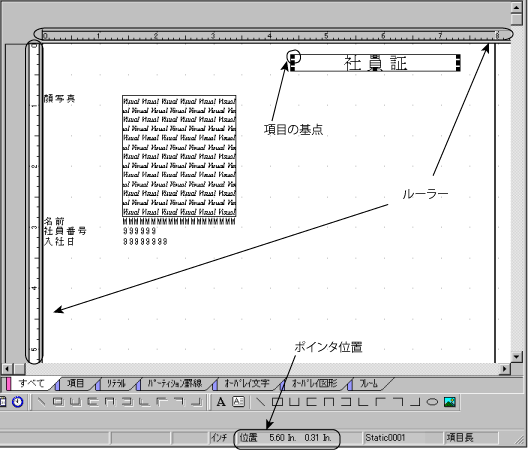Open the パーティション罫線 tab
The width and height of the screenshot is (528, 450).
(174, 383)
